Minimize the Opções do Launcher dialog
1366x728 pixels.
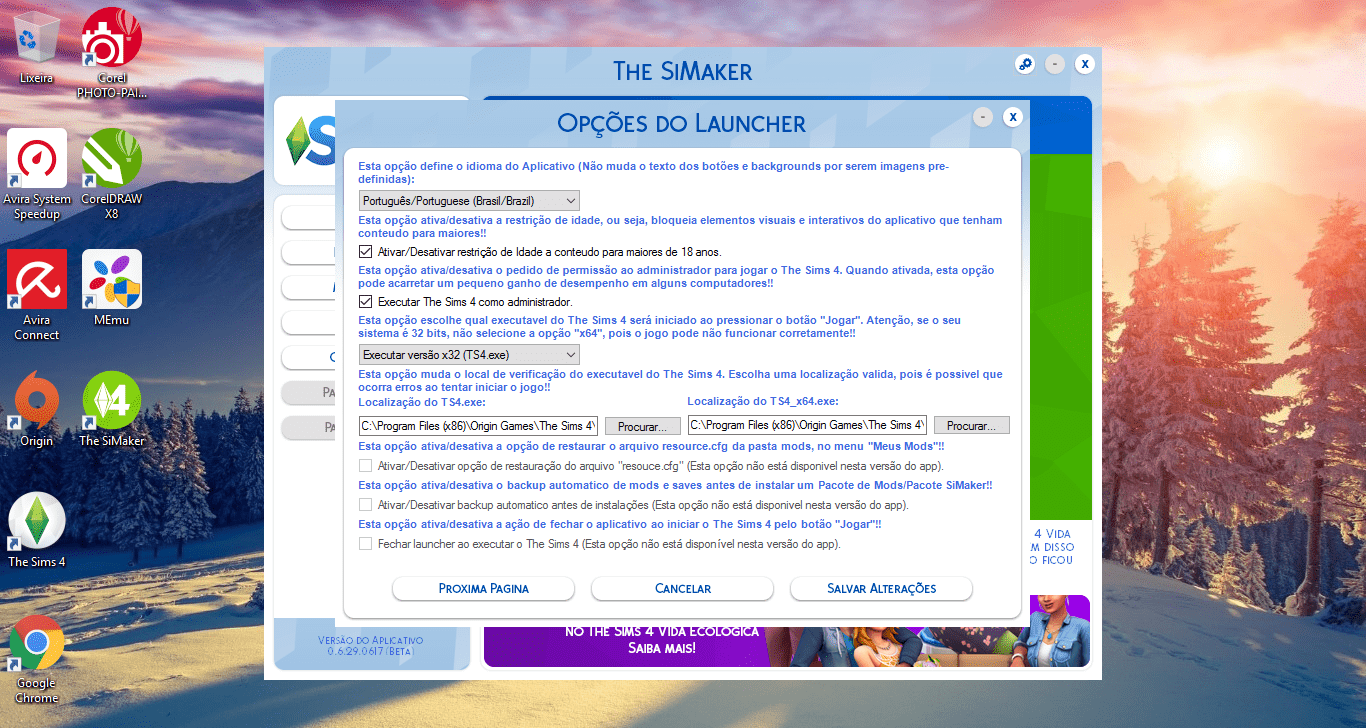coord(983,117)
